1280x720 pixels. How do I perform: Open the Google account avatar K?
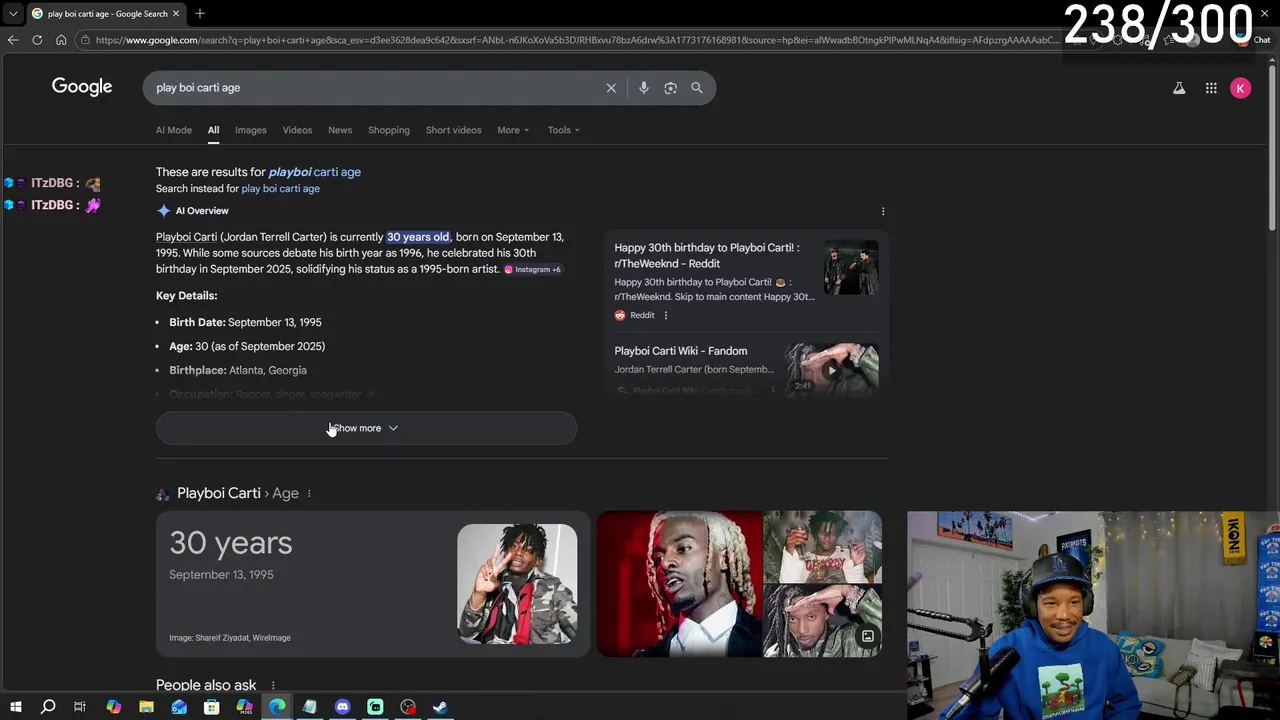(1240, 88)
